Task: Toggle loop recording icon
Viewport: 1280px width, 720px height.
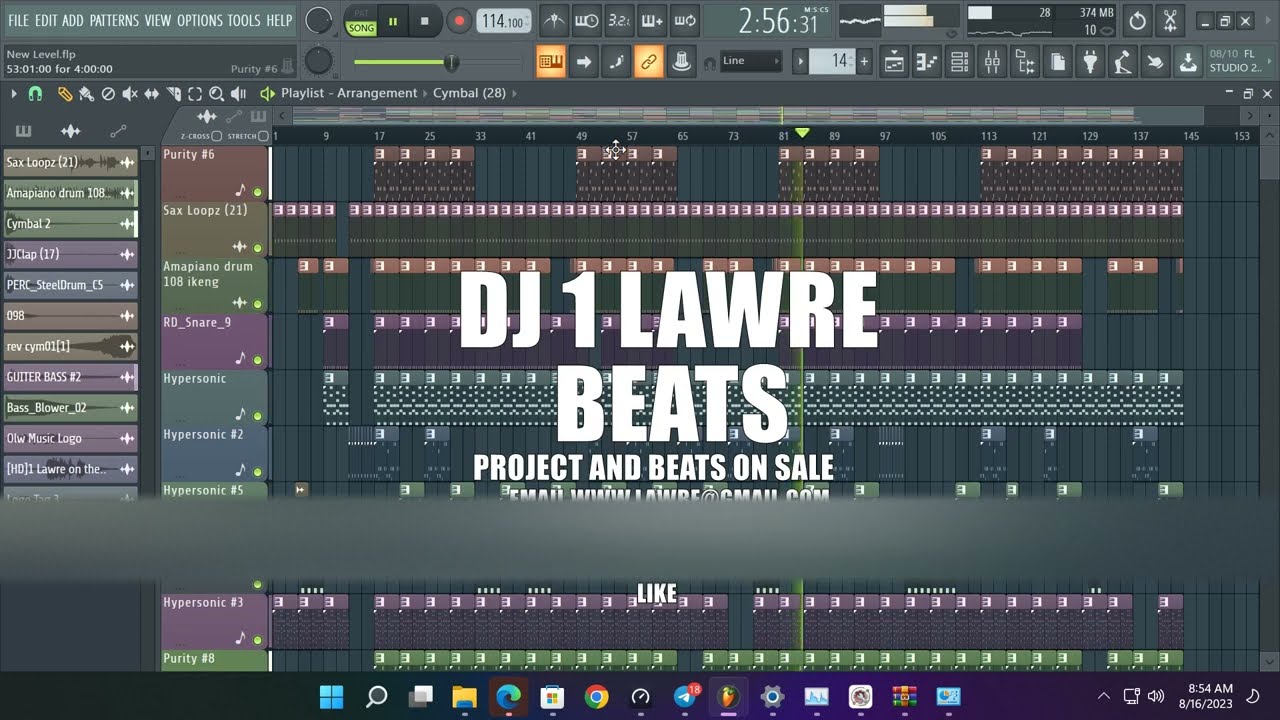Action: coord(685,20)
